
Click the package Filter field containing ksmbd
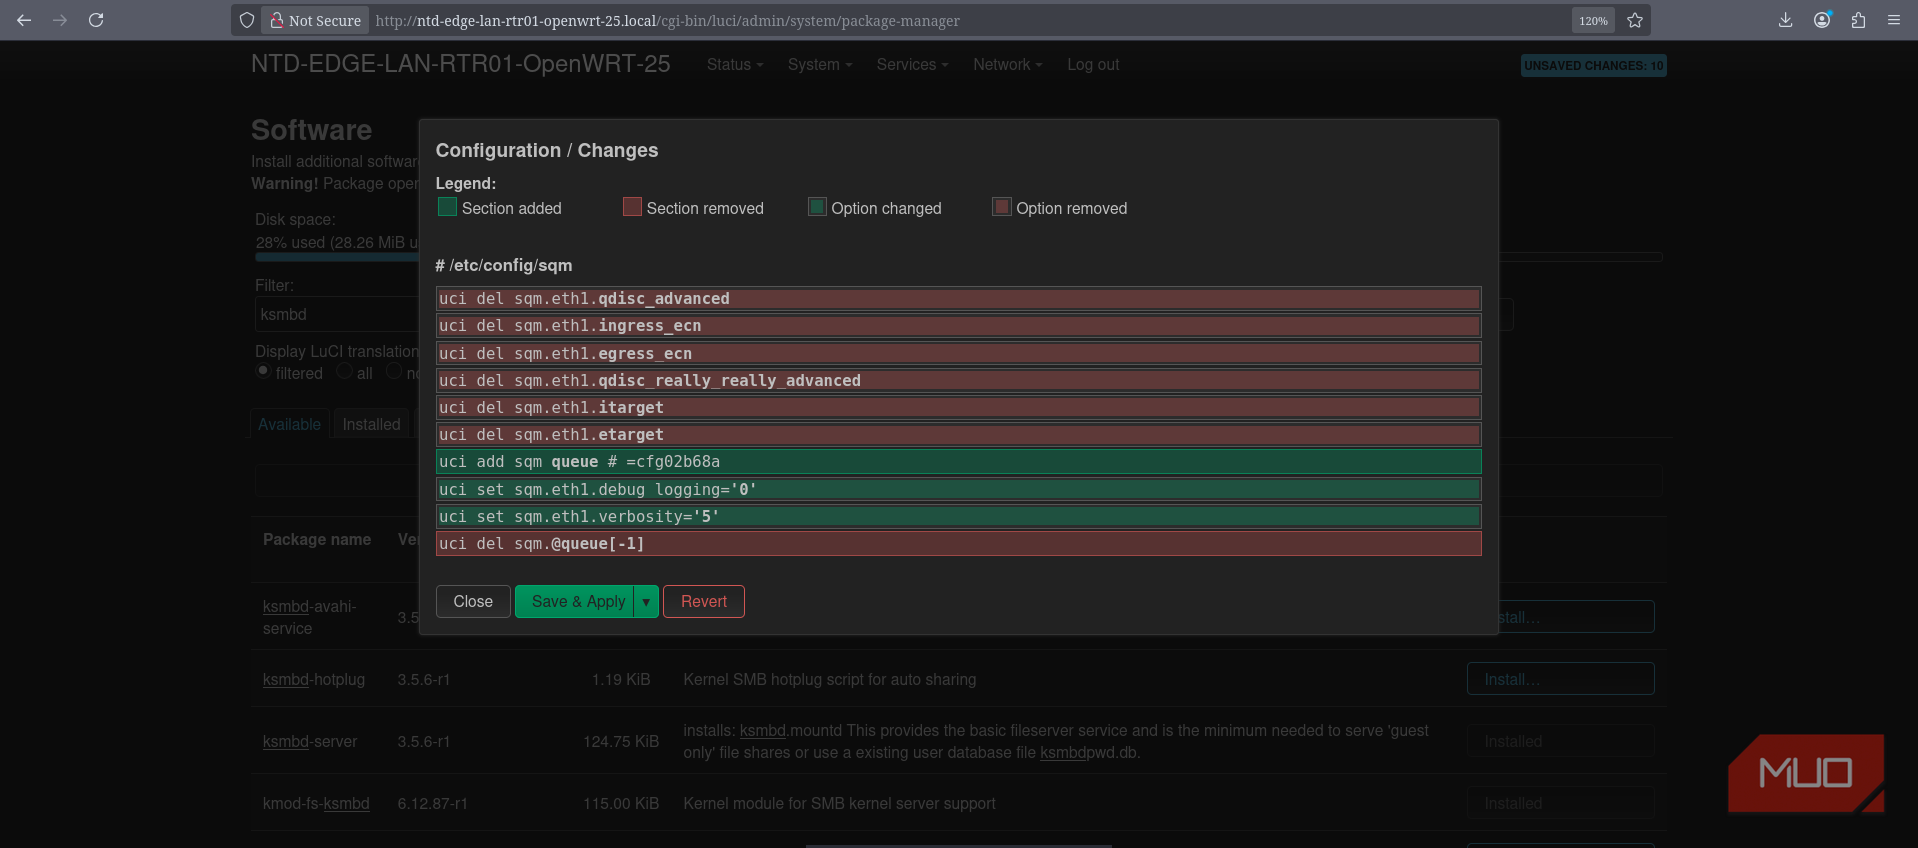[x=337, y=314]
